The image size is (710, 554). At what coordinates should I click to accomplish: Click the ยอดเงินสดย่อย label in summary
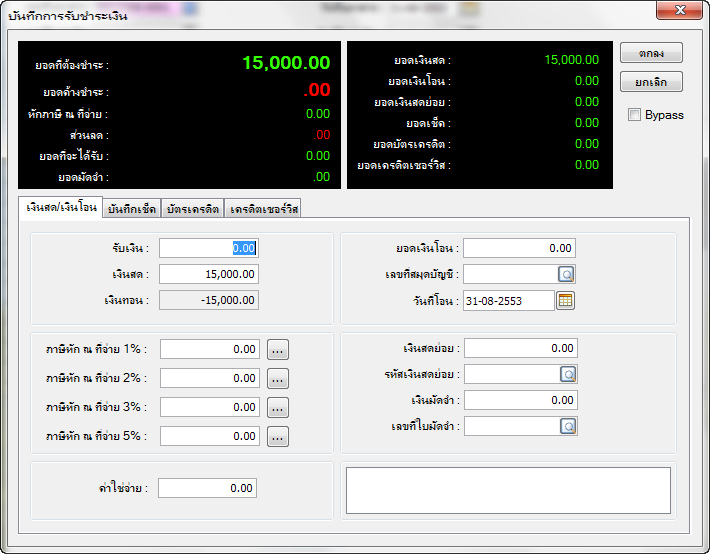pos(412,102)
